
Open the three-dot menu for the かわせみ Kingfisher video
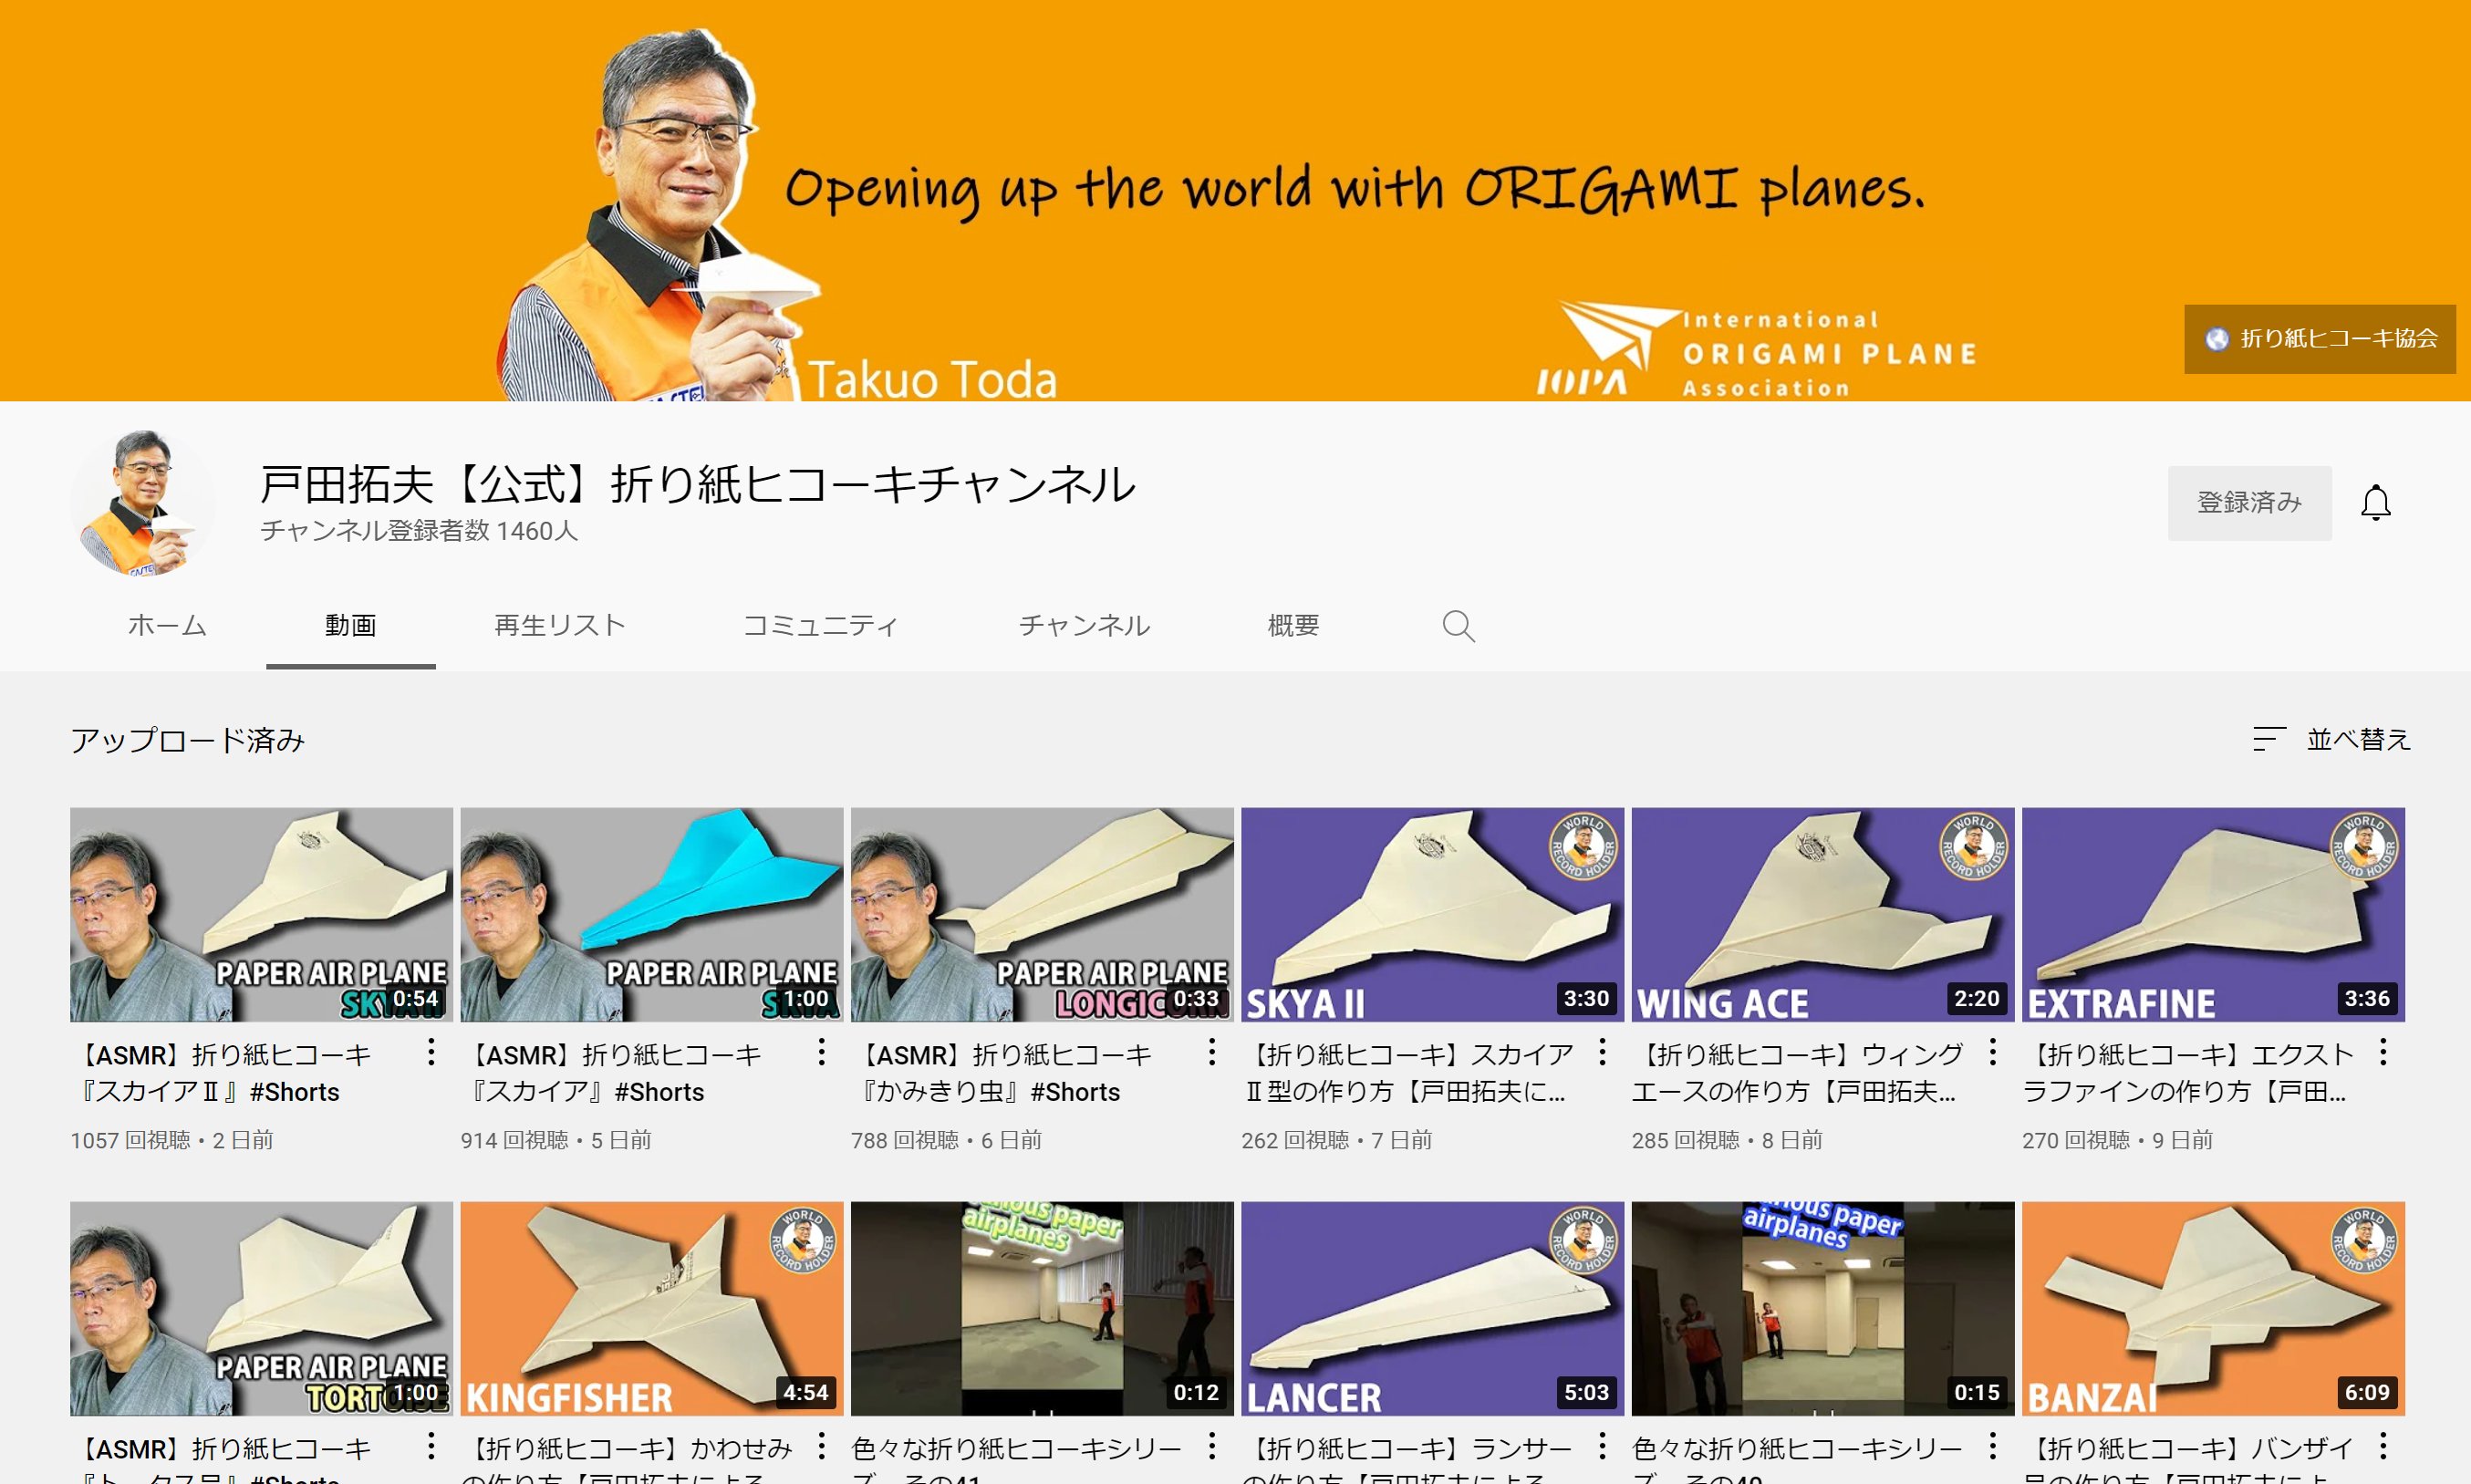point(821,1446)
